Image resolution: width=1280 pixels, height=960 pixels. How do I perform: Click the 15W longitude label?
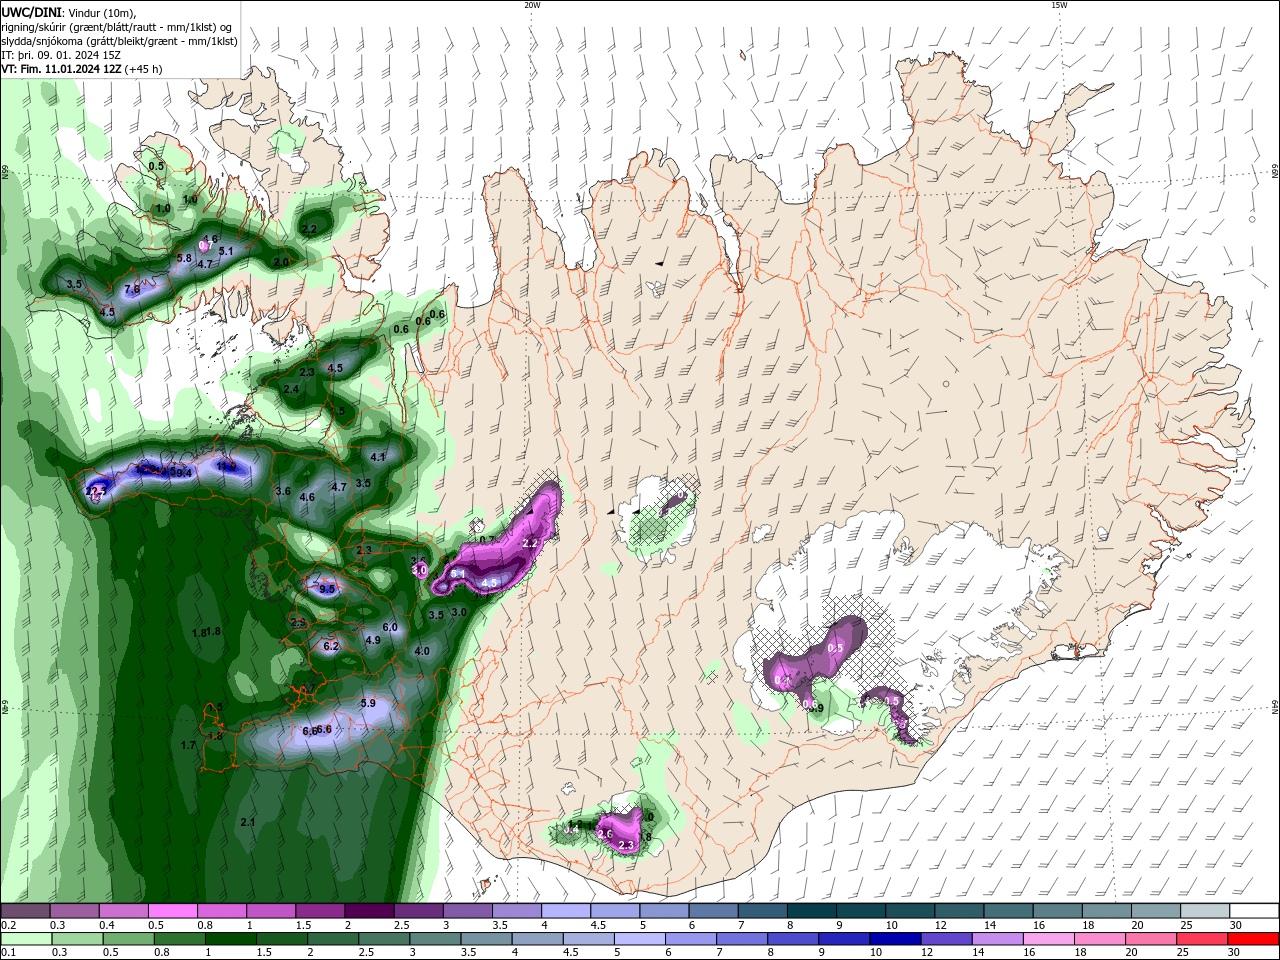pyautogui.click(x=1059, y=5)
